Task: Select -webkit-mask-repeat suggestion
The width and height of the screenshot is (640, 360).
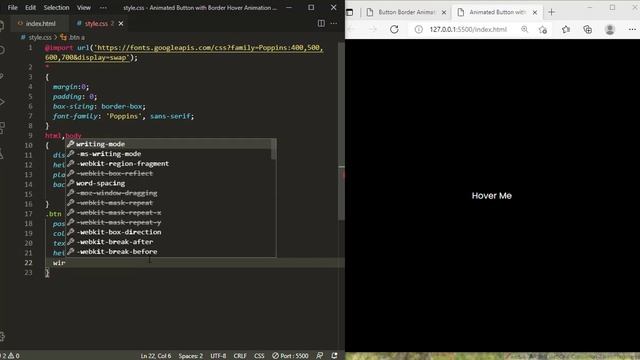Action: [x=171, y=202]
